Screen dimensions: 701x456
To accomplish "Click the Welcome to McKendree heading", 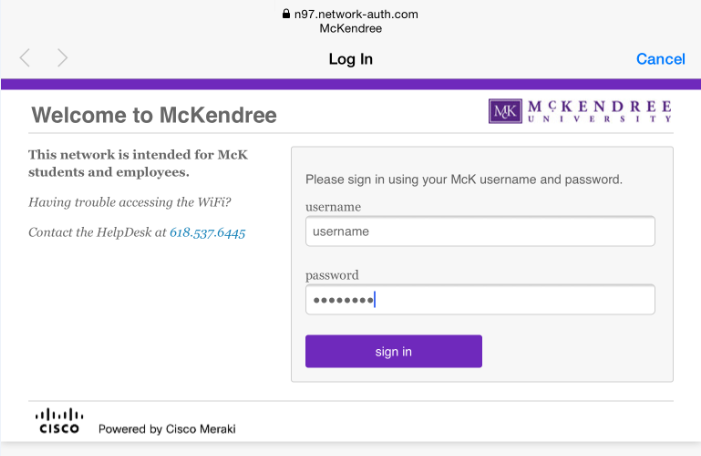I will (154, 115).
